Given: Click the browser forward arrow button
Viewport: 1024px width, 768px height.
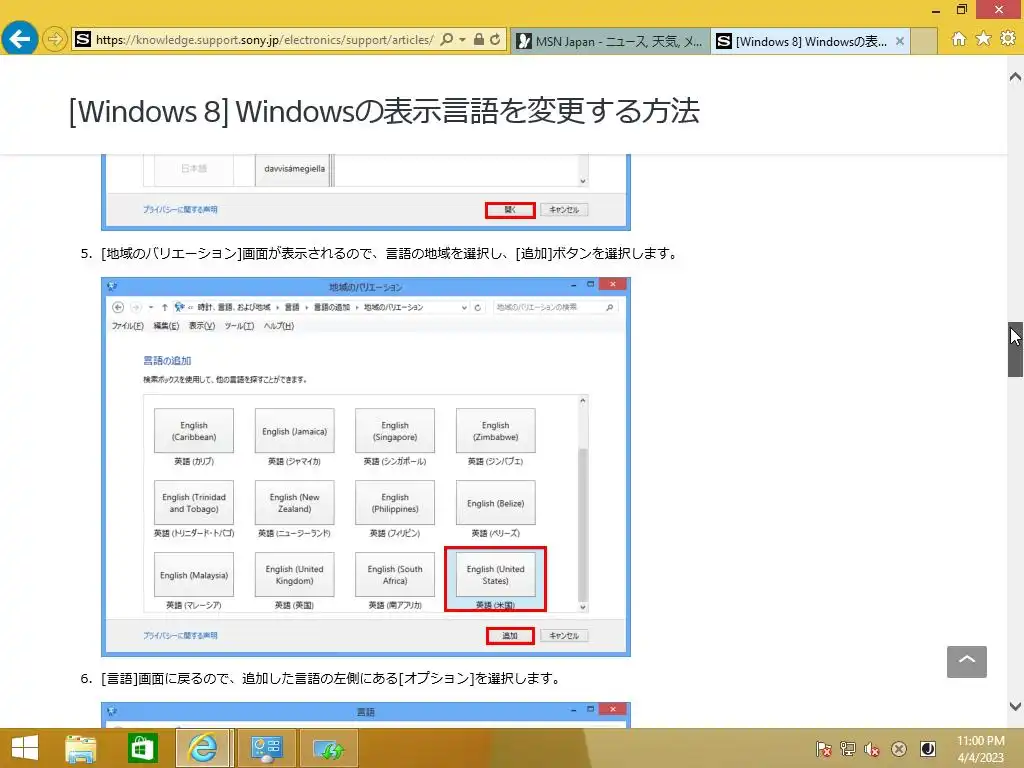Looking at the screenshot, I should (56, 40).
